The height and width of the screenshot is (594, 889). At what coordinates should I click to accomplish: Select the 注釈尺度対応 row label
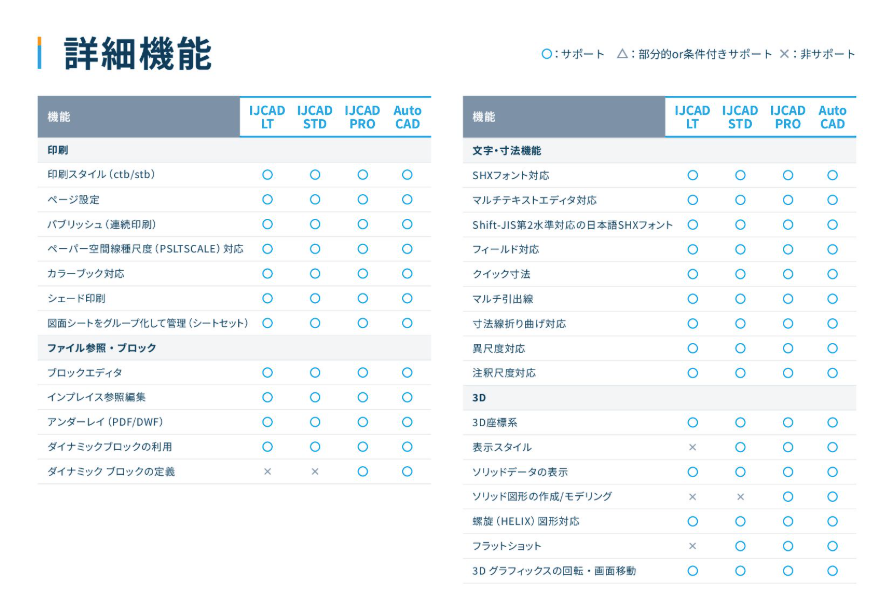503,373
